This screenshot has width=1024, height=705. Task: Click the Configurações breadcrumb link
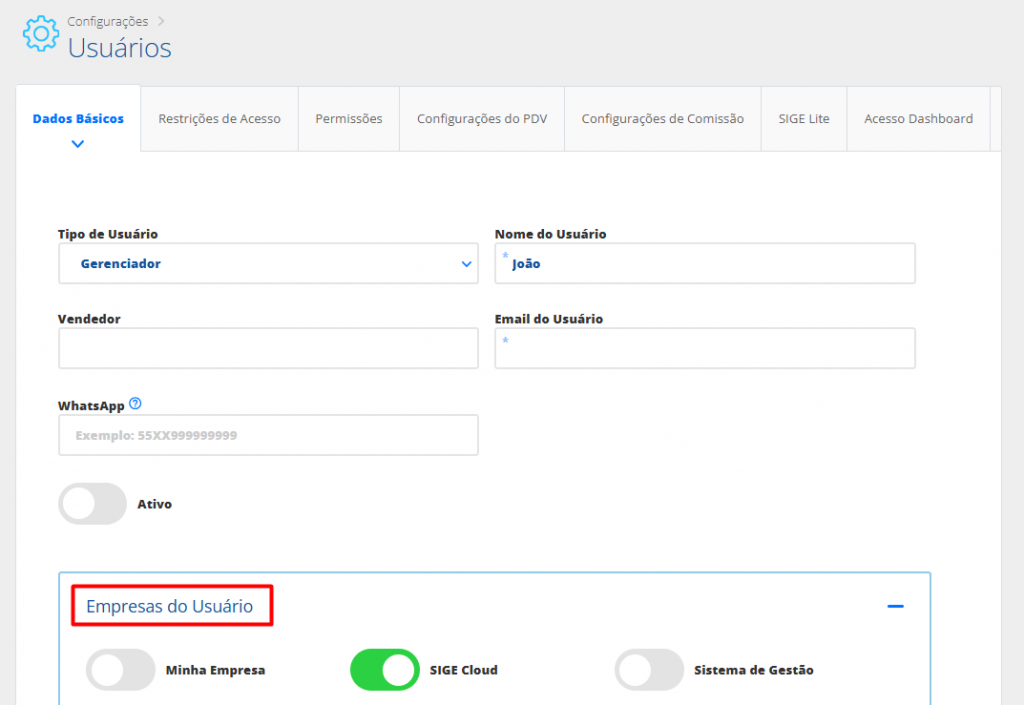pyautogui.click(x=108, y=21)
